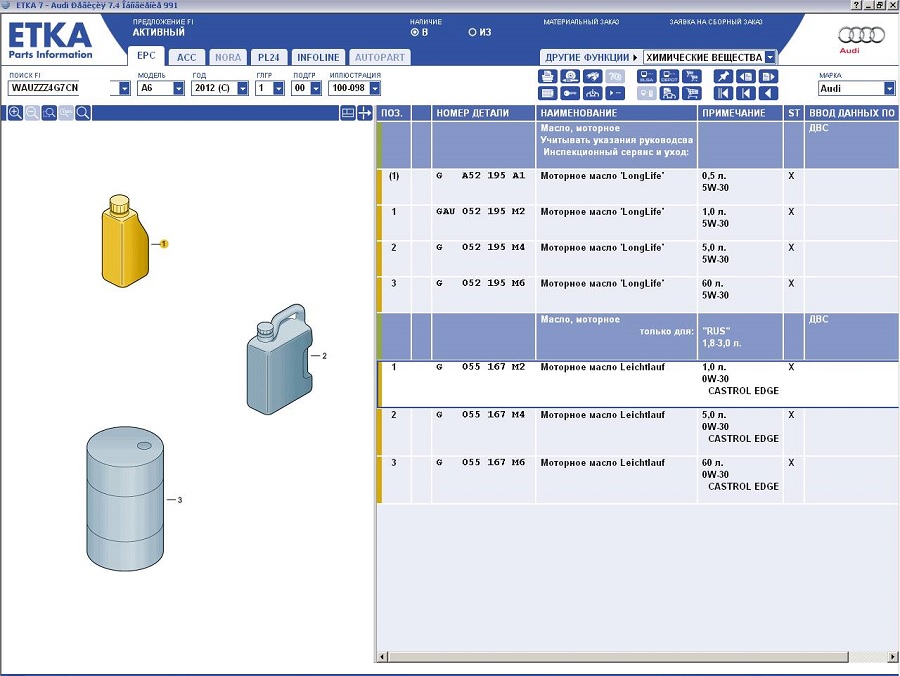Viewport: 900px width, 676px height.
Task: Click the ПРИМЕЧАНИЕ column header
Action: [740, 113]
